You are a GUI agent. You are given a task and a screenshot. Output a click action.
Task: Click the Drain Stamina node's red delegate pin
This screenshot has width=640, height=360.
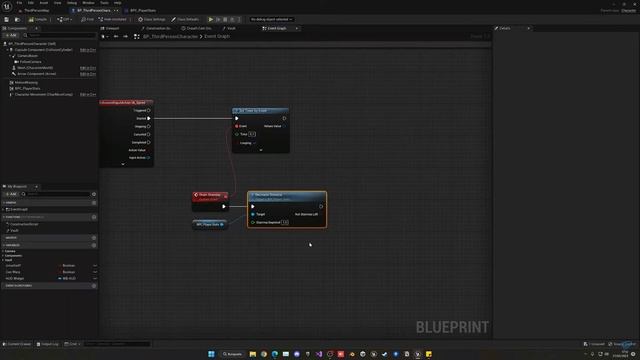(x=226, y=197)
